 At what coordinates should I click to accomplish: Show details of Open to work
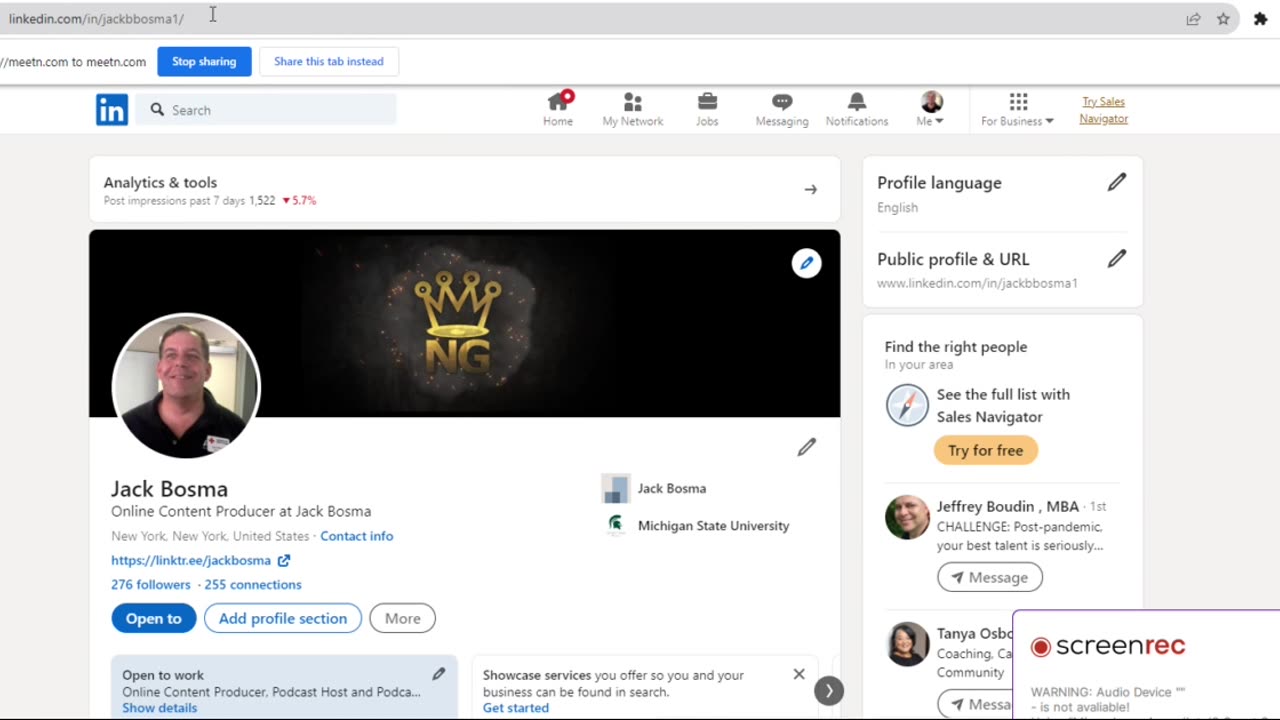(x=160, y=708)
